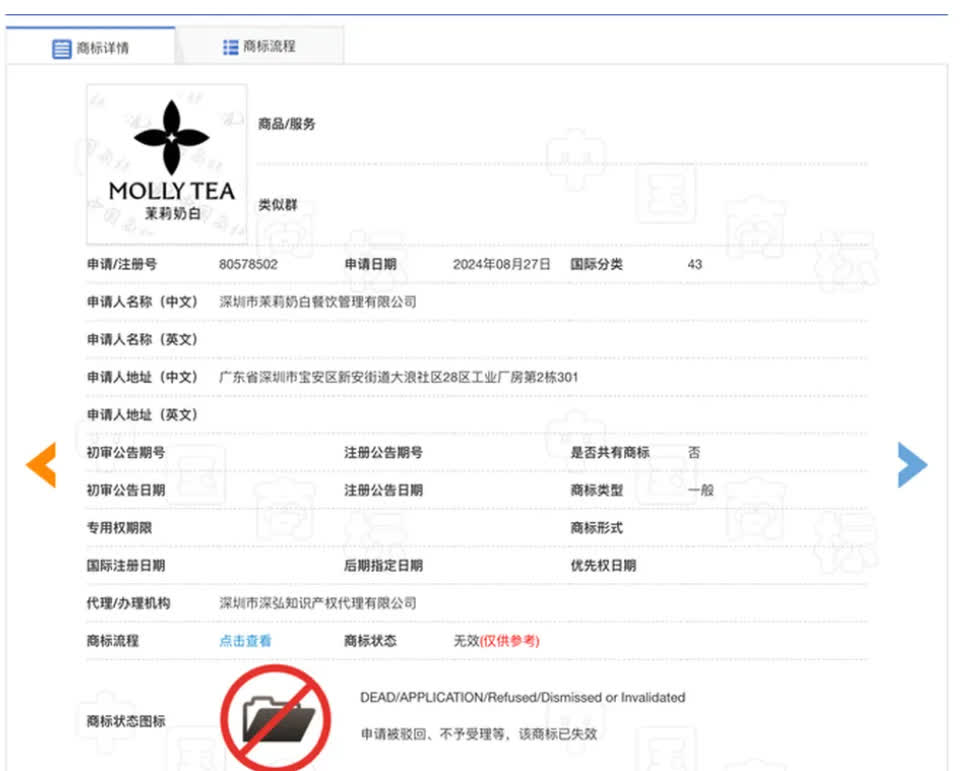This screenshot has width=969, height=771.
Task: Click the 商标状态图标 label
Action: point(126,721)
